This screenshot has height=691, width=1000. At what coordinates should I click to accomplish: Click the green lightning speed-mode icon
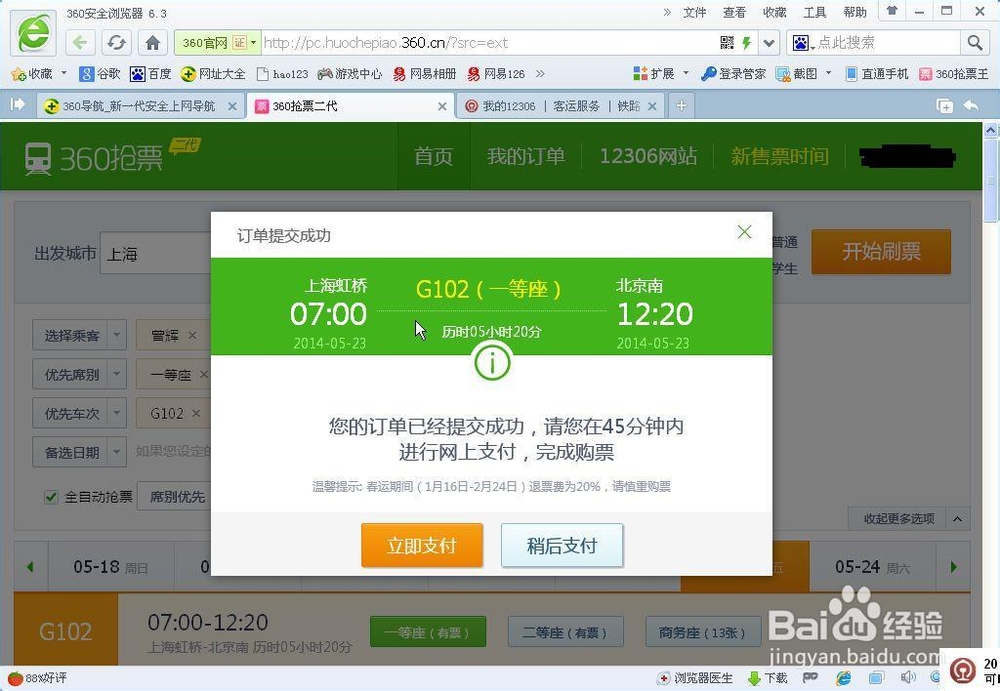pos(746,43)
